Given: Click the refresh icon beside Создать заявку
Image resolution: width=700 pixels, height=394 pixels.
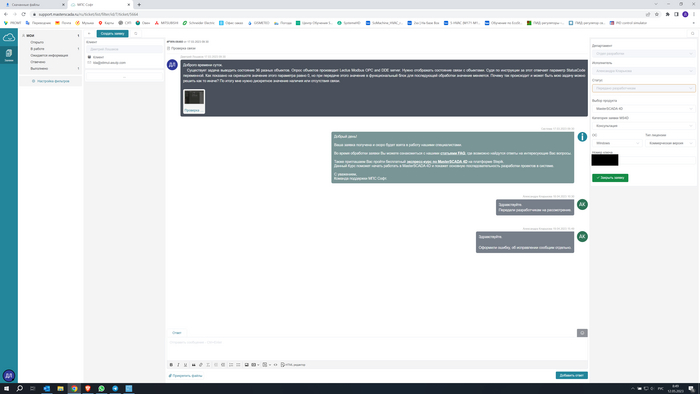Looking at the screenshot, I should pos(136,33).
